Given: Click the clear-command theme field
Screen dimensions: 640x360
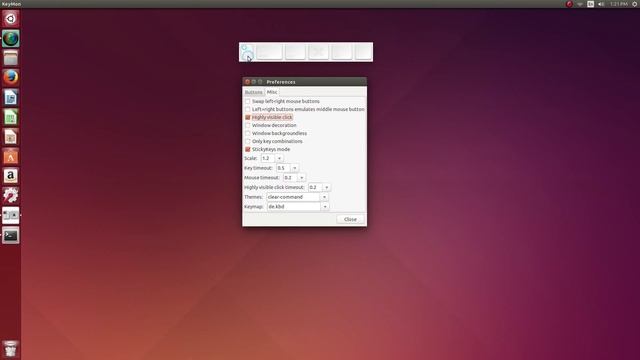Looking at the screenshot, I should [293, 197].
